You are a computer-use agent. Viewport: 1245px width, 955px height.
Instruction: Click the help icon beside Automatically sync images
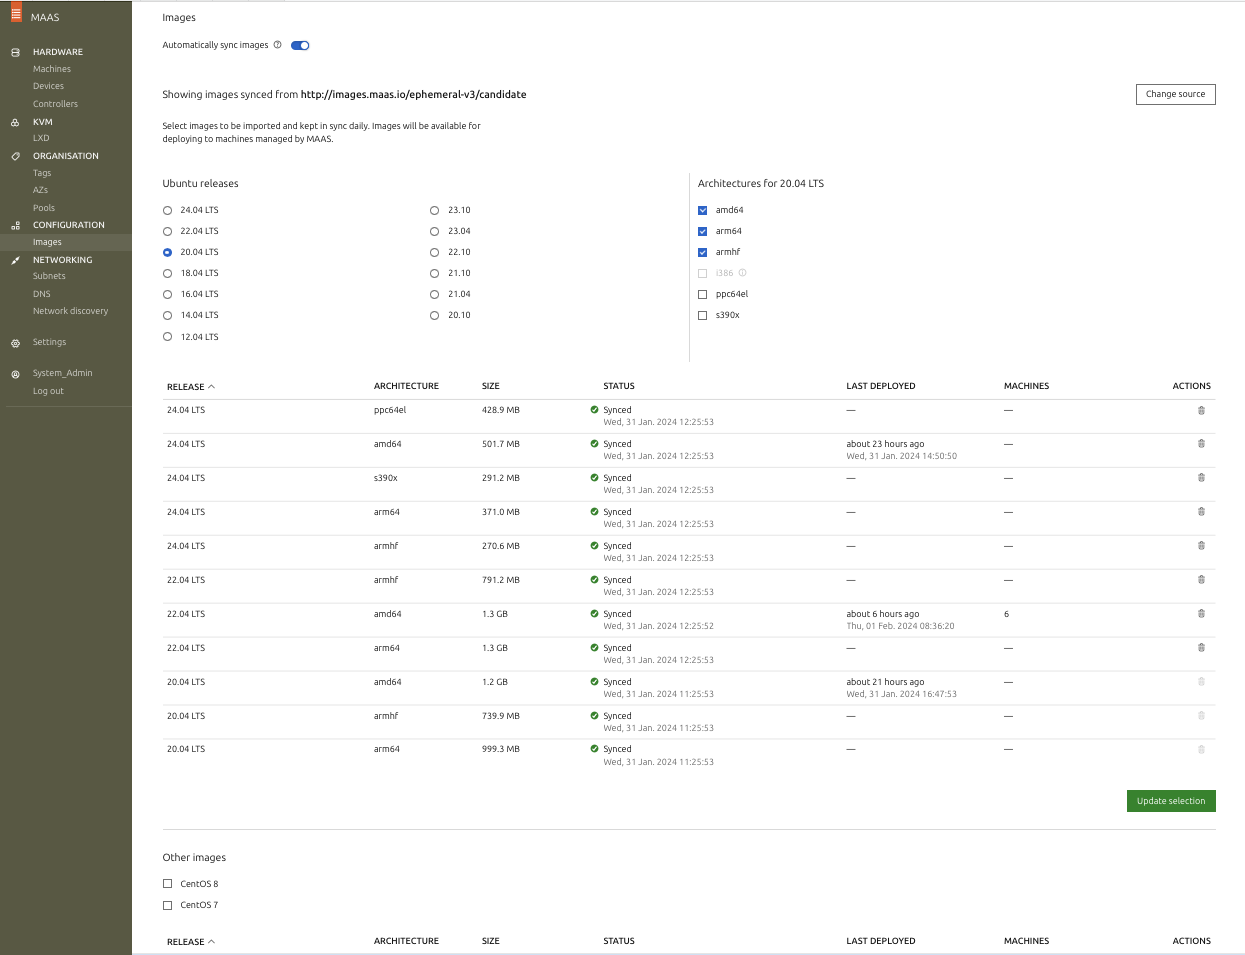tap(278, 45)
